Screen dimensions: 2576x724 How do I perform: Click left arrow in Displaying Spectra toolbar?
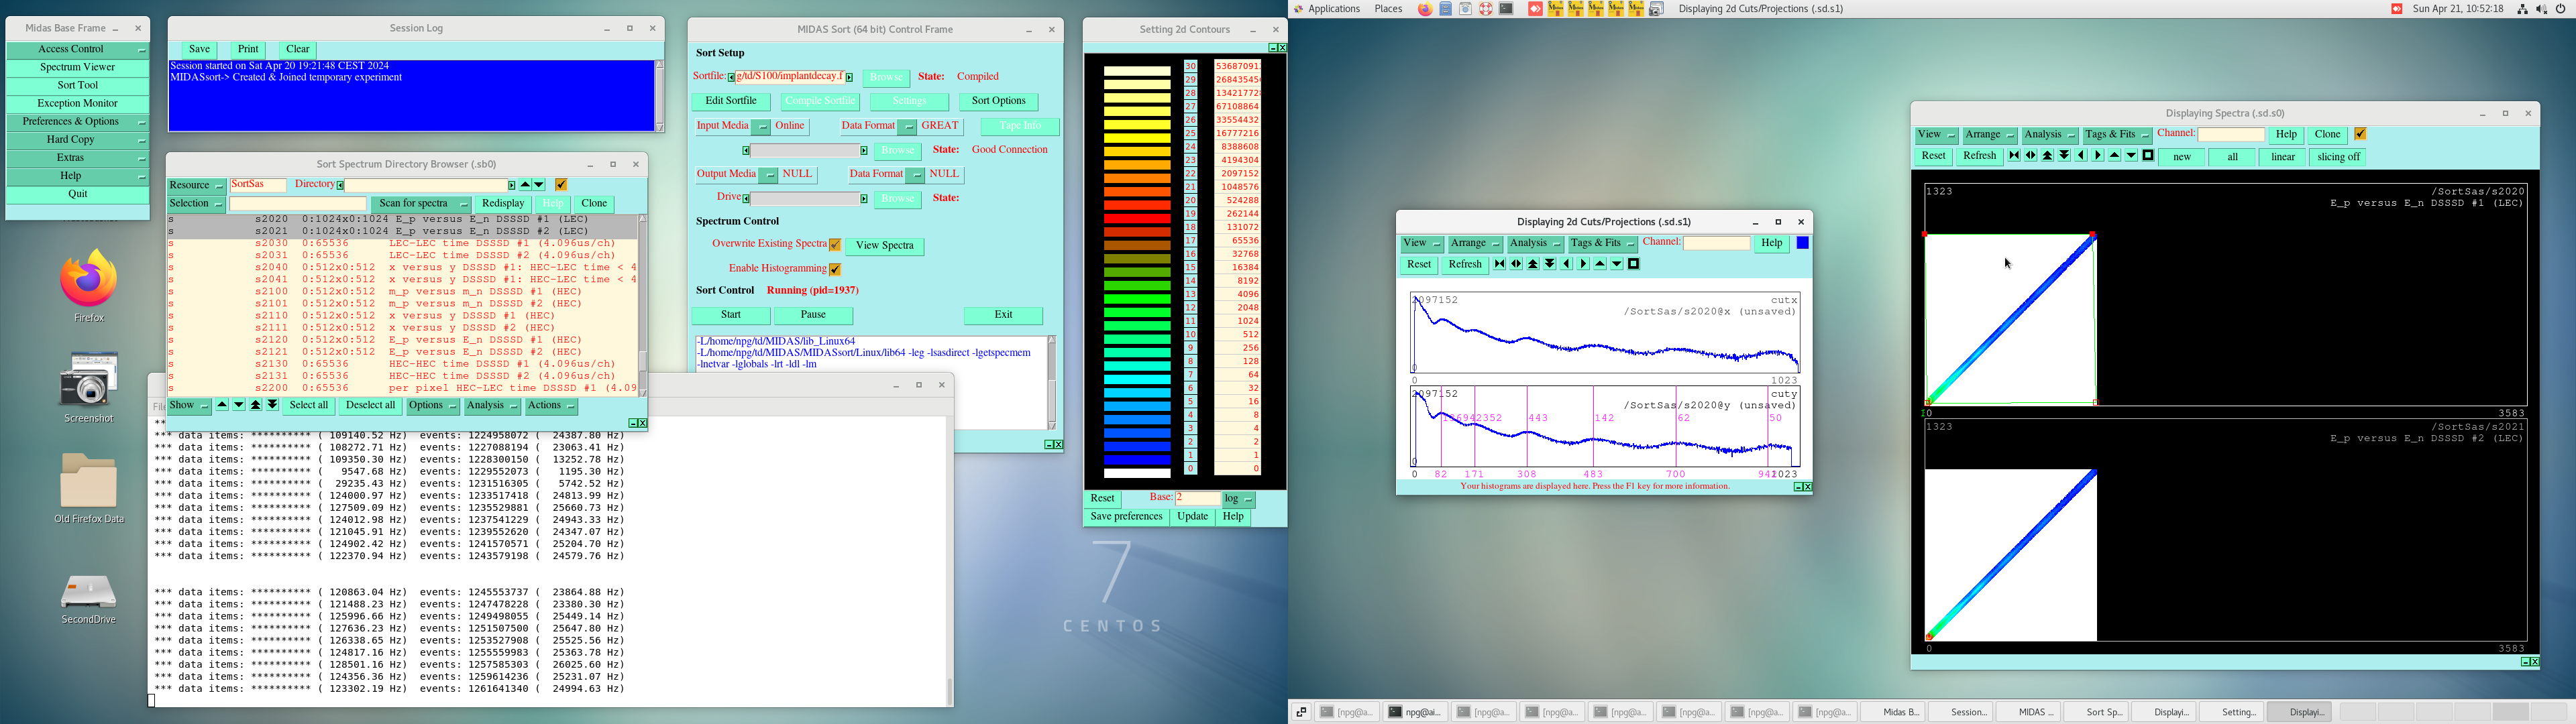[2081, 156]
